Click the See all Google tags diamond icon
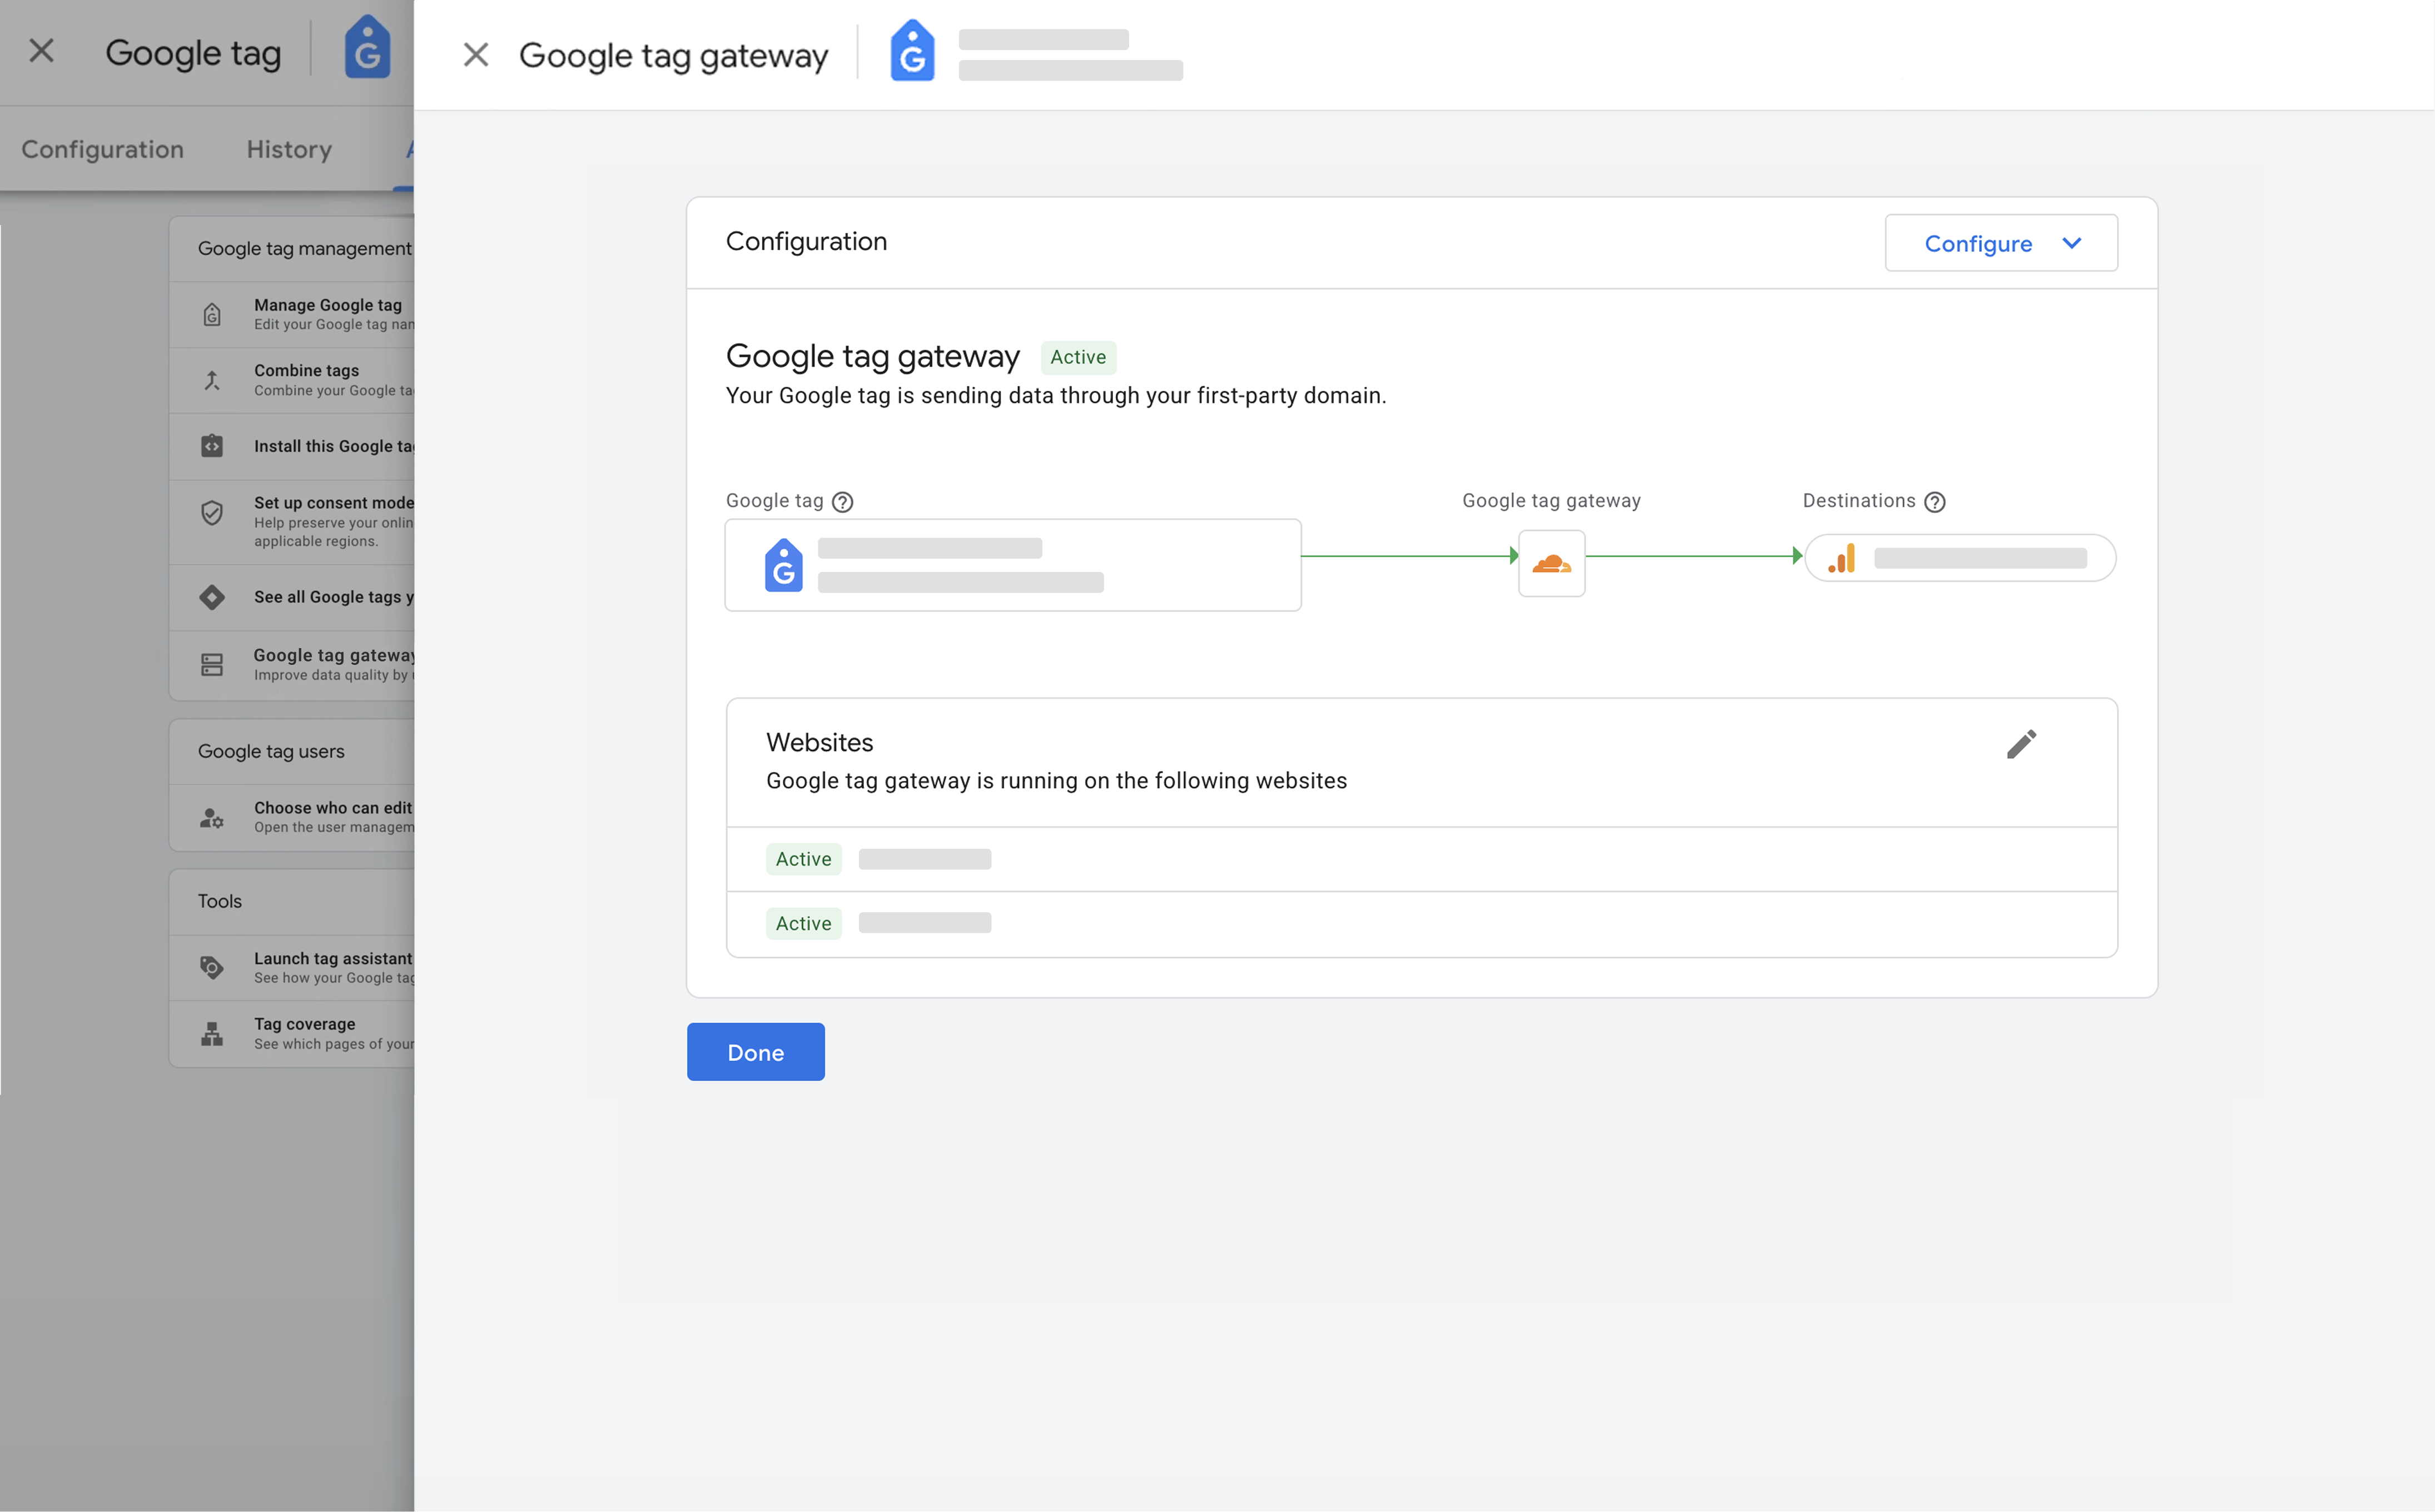The image size is (2435, 1512). click(x=212, y=597)
